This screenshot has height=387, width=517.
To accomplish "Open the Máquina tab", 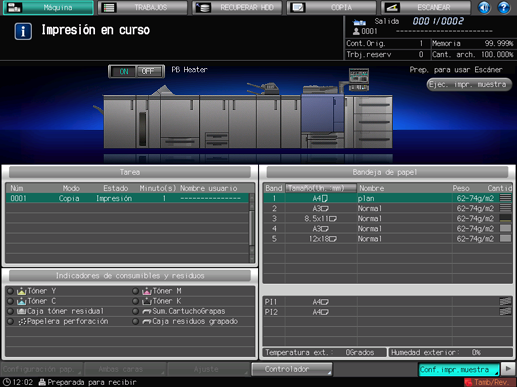I will (x=48, y=7).
